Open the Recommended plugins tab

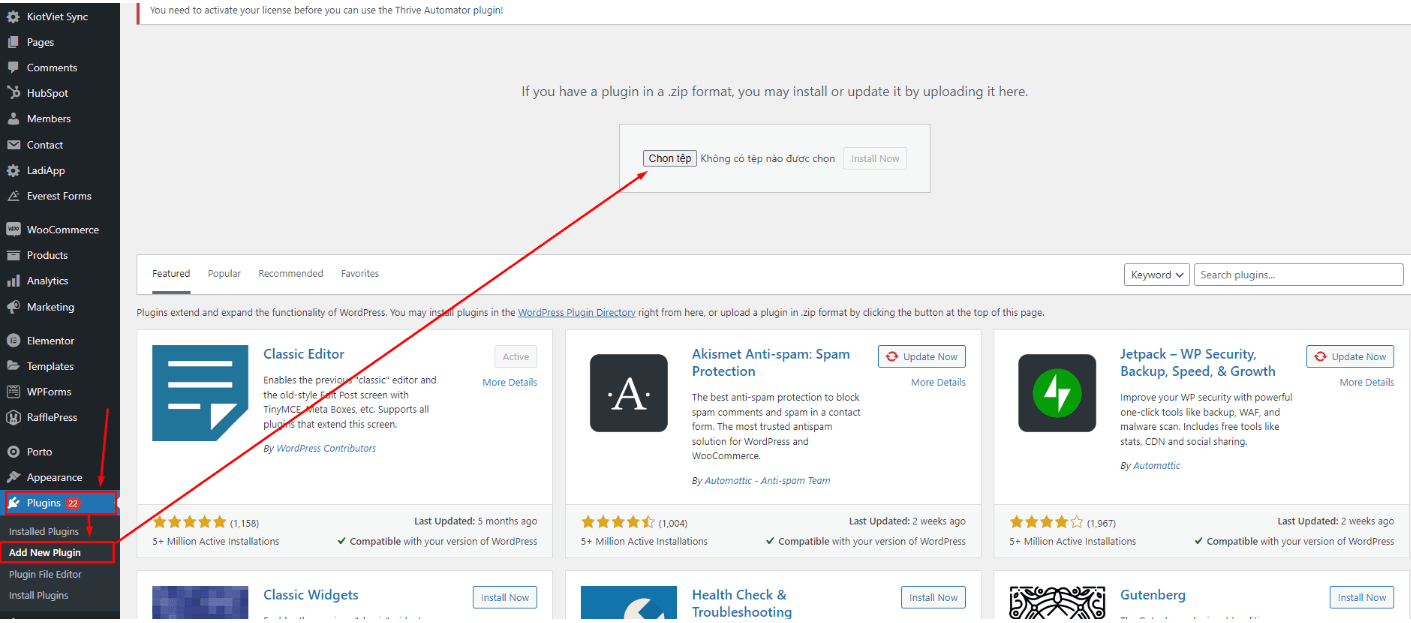coord(291,274)
